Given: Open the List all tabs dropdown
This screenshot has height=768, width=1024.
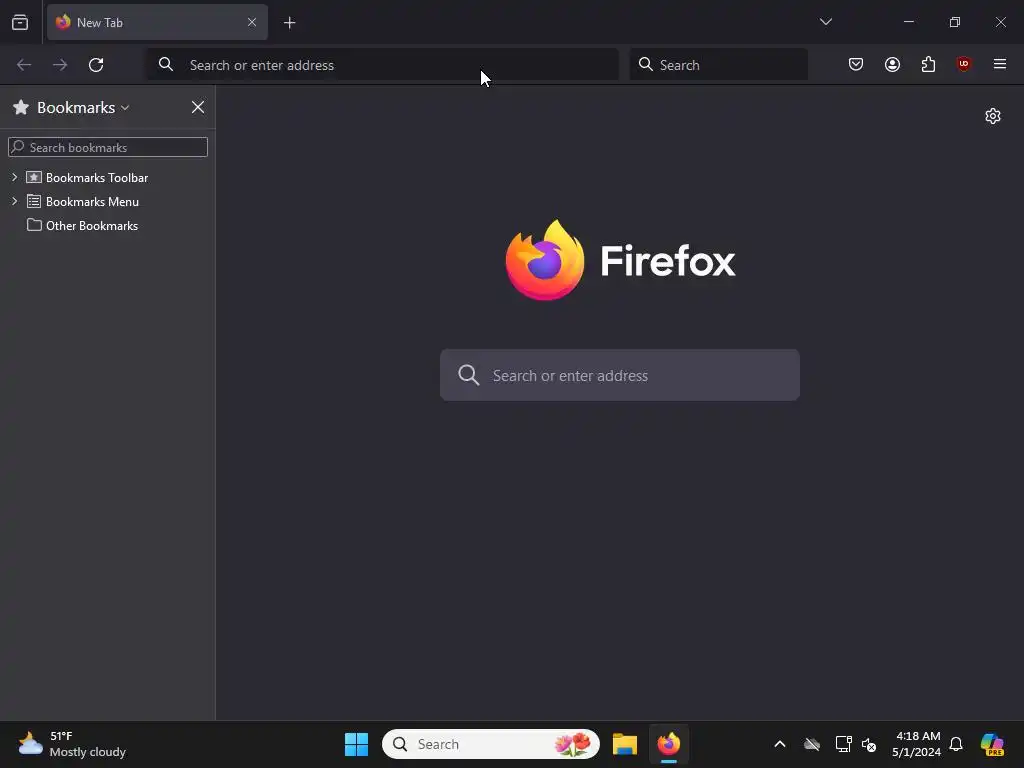Looking at the screenshot, I should pyautogui.click(x=825, y=22).
